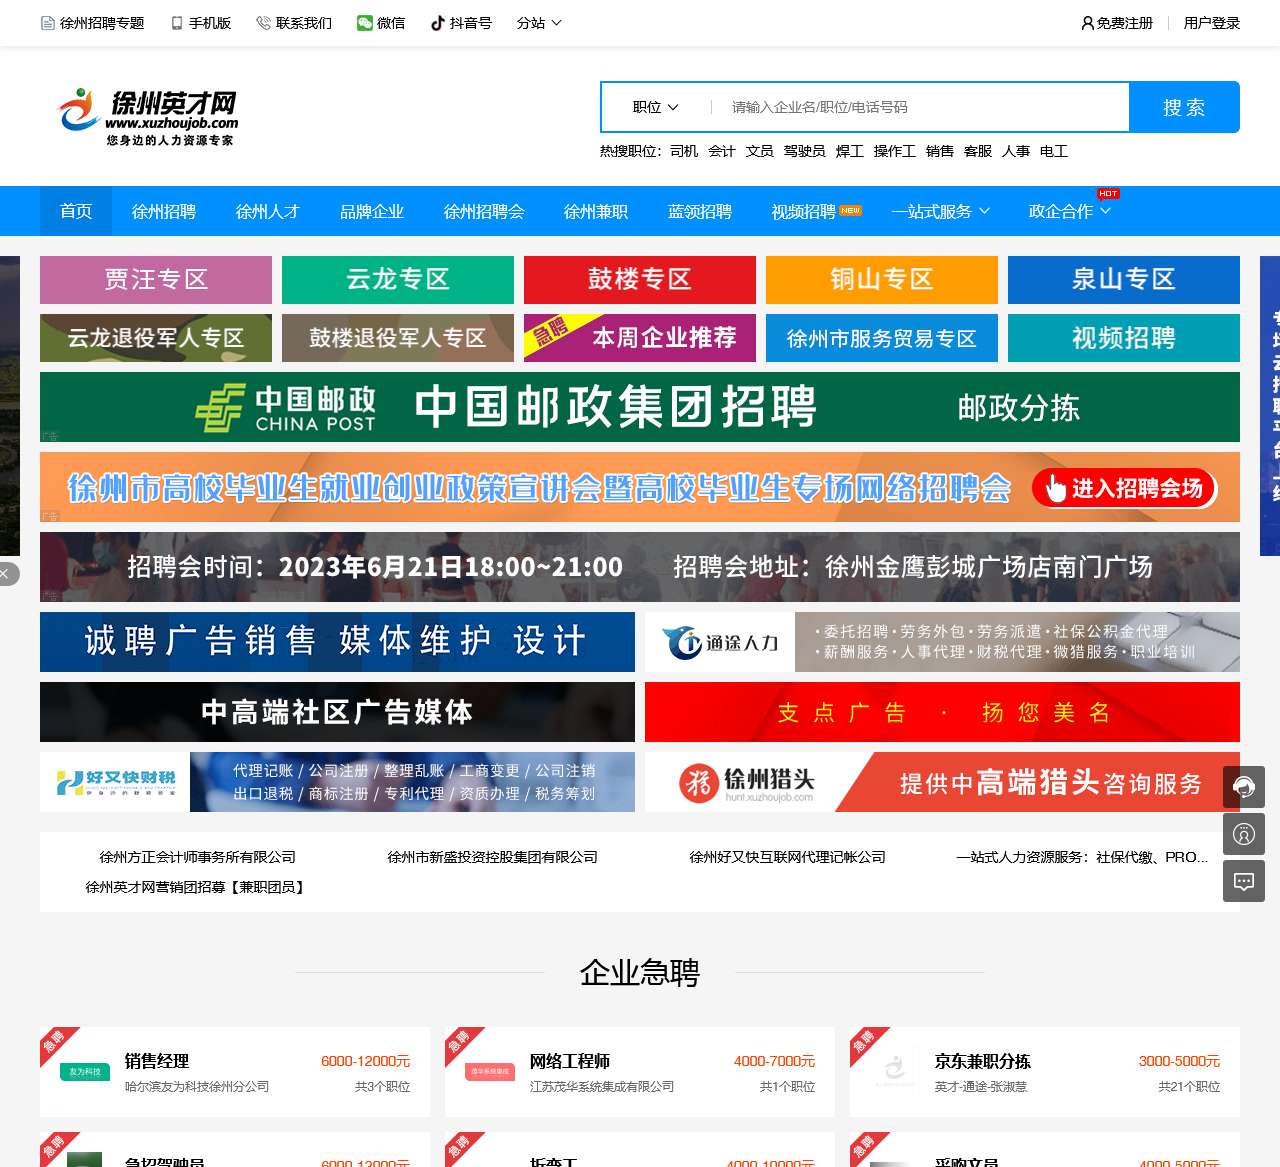Screen dimensions: 1280x1167
Task: Click the 用户登录 login link
Action: coord(1212,23)
